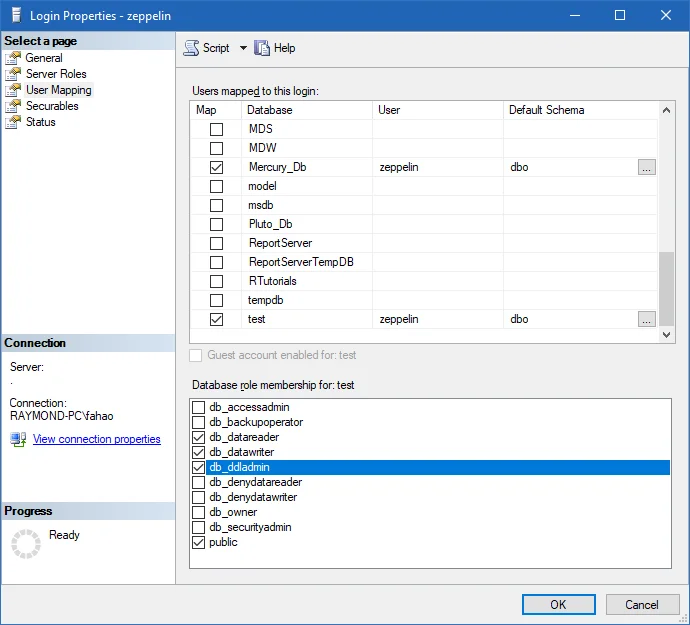Click the Status page icon
Viewport: 690px width, 625px height.
click(13, 122)
